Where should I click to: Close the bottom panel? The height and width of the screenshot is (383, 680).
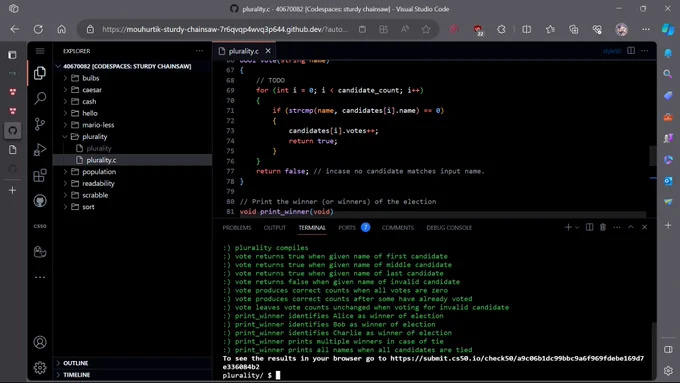(644, 227)
